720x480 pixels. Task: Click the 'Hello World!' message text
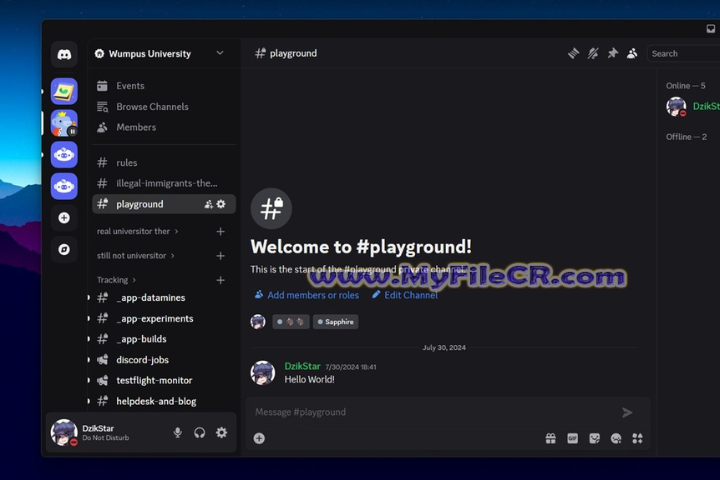pyautogui.click(x=309, y=379)
